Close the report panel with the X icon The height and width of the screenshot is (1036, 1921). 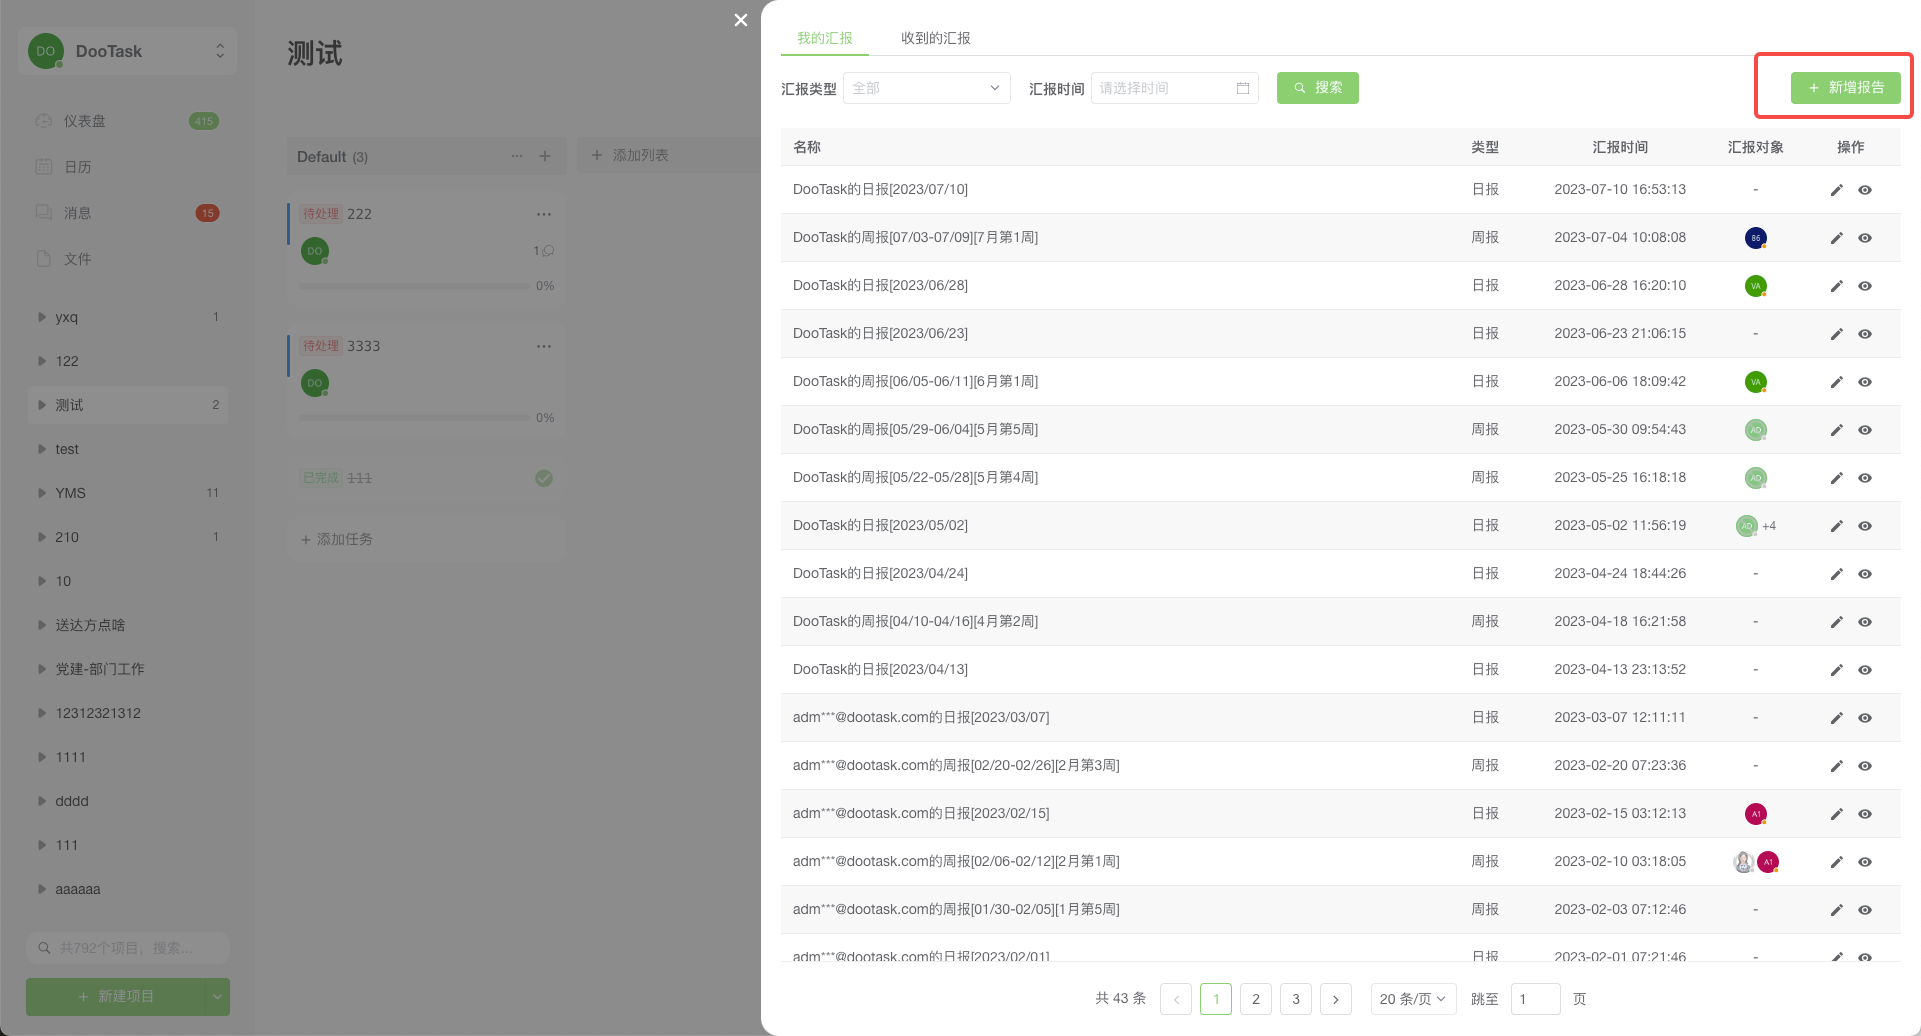(x=741, y=20)
